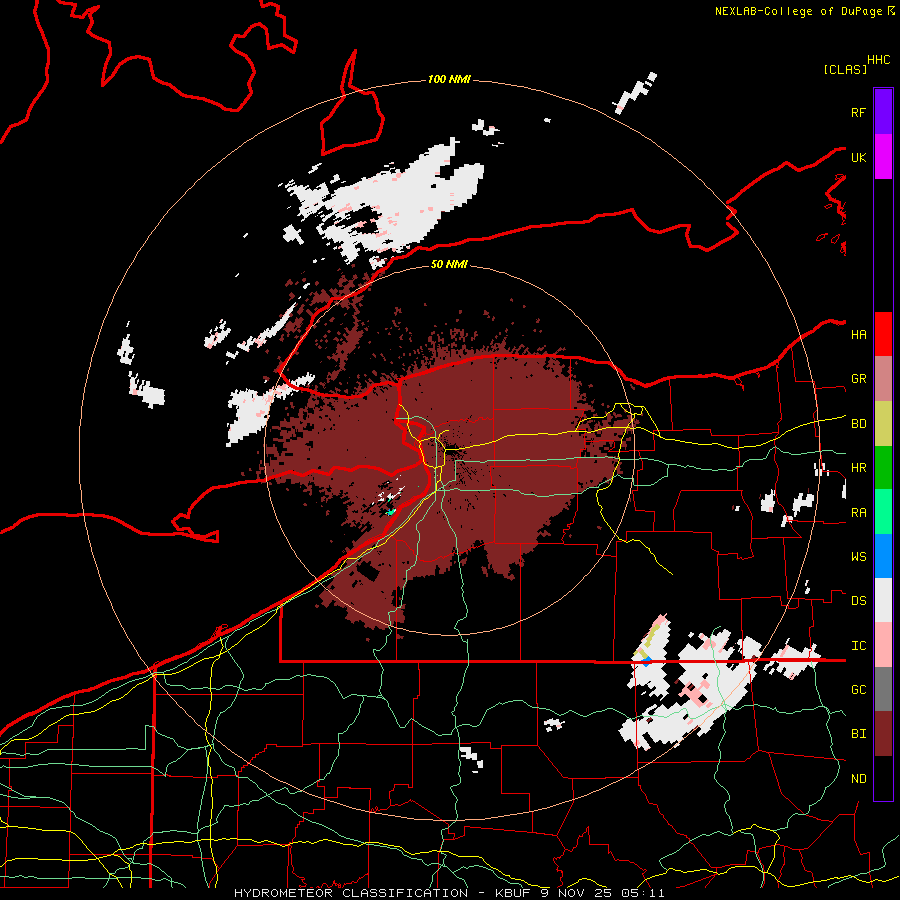Click the IC pink legend swatch
Image resolution: width=900 pixels, height=900 pixels.
pyautogui.click(x=883, y=645)
